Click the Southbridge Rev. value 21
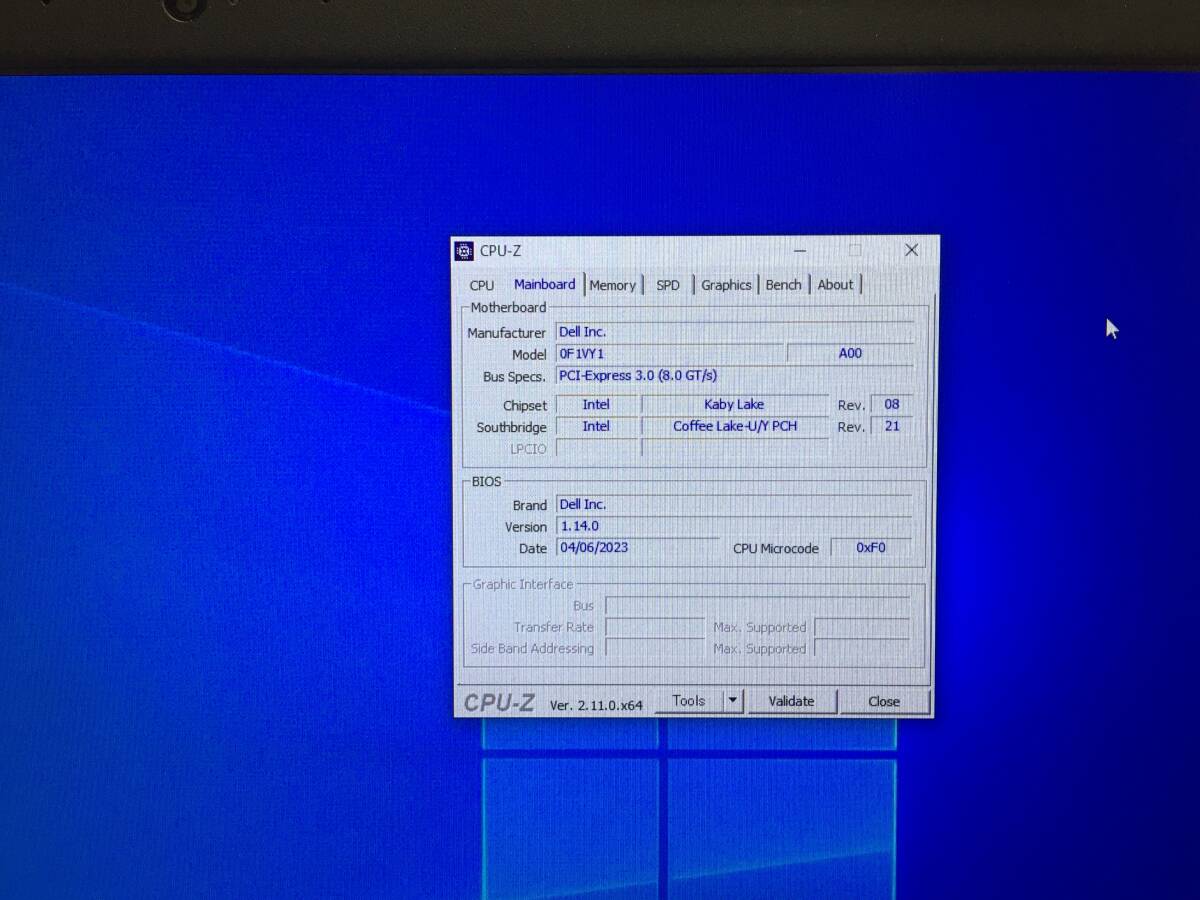The image size is (1200, 900). [892, 427]
